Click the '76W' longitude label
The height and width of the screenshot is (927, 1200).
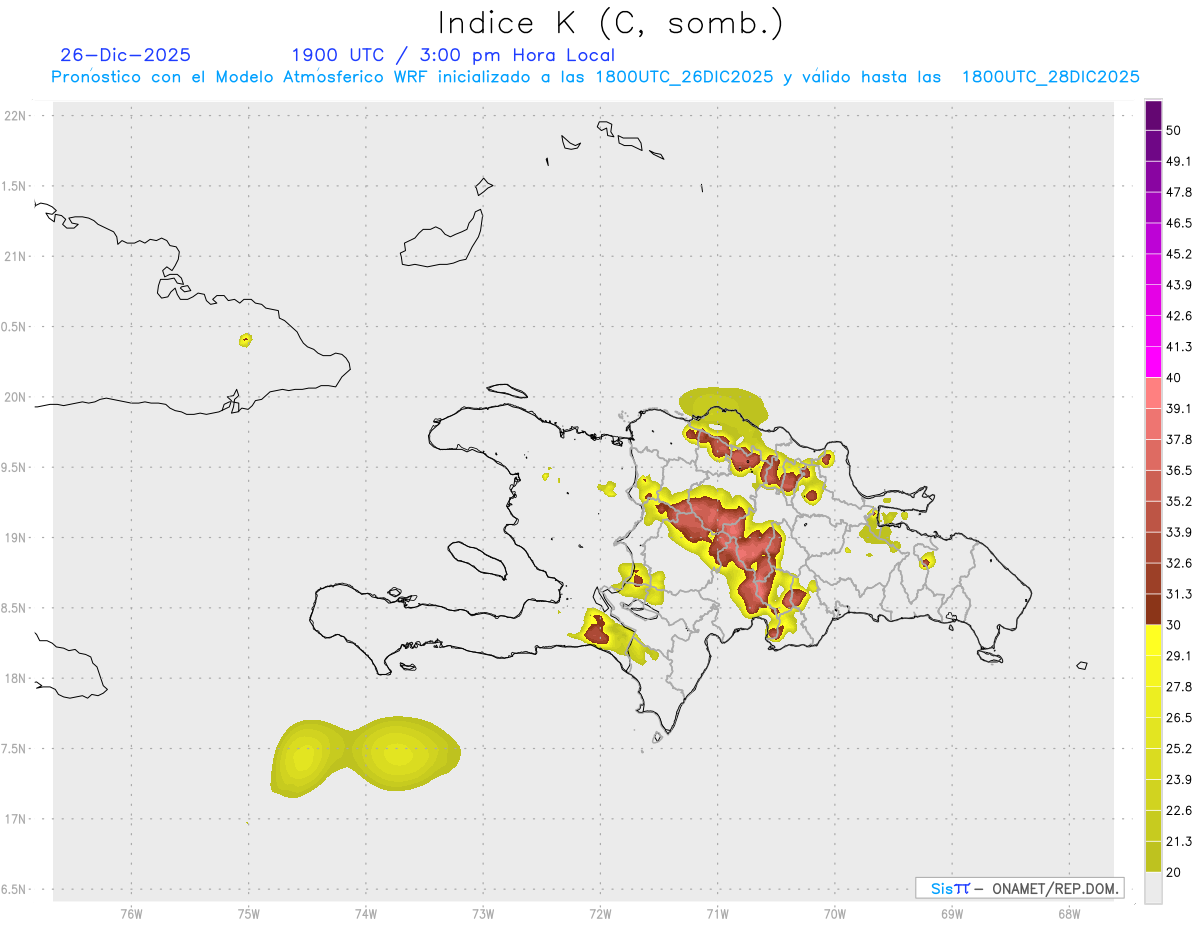coord(132,913)
